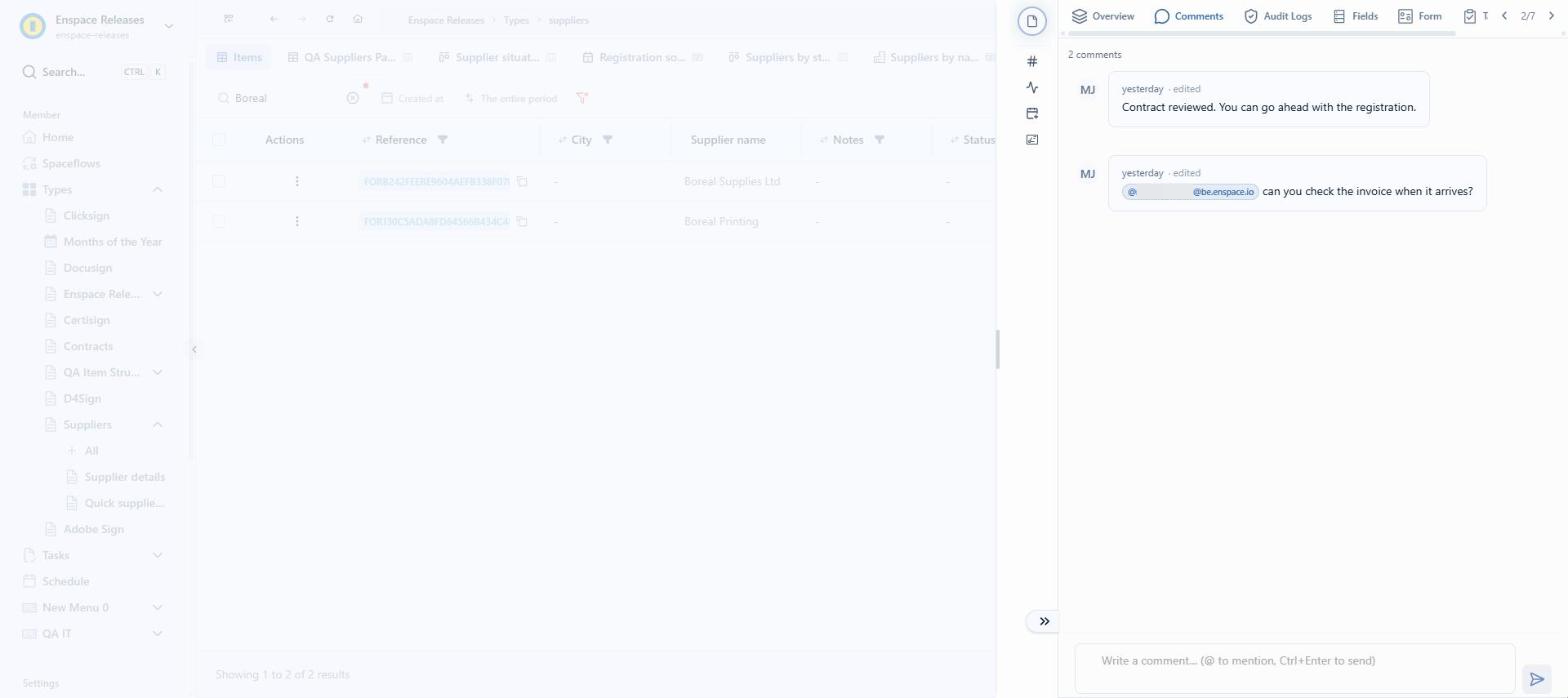The width and height of the screenshot is (1568, 698).
Task: Expand the Enspace Rele... sidebar item
Action: click(157, 294)
